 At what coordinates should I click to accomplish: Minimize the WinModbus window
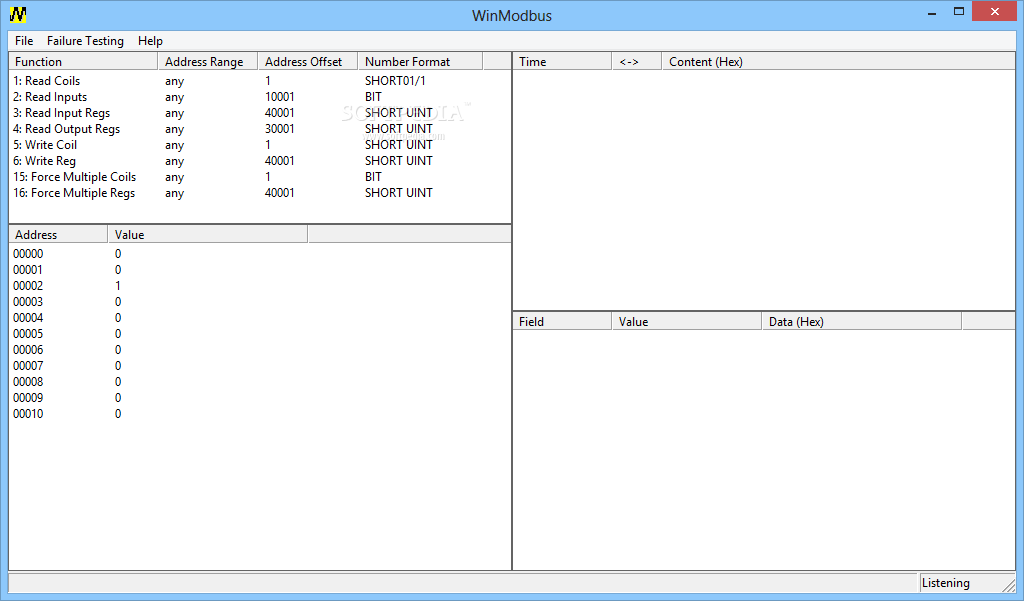click(932, 13)
